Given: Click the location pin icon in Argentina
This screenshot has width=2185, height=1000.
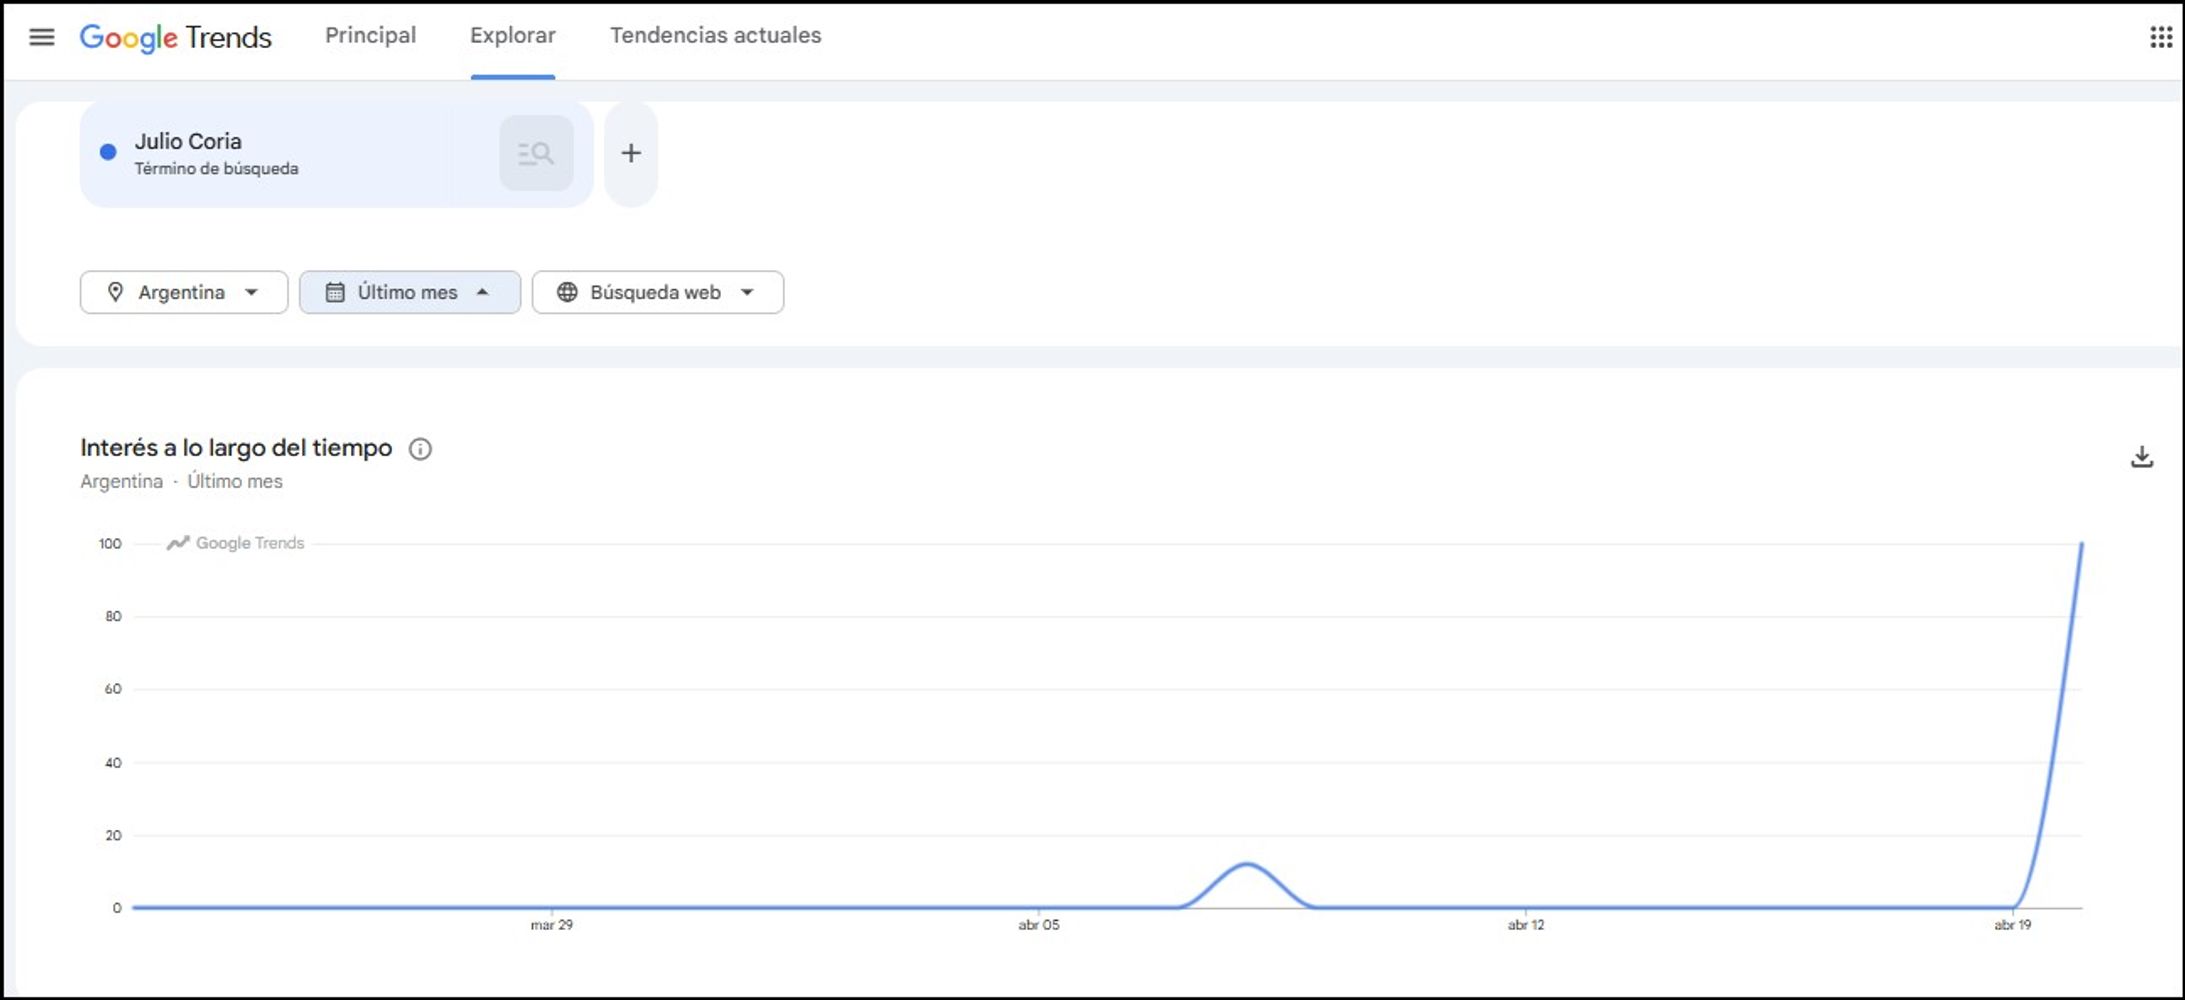Looking at the screenshot, I should click(x=115, y=292).
